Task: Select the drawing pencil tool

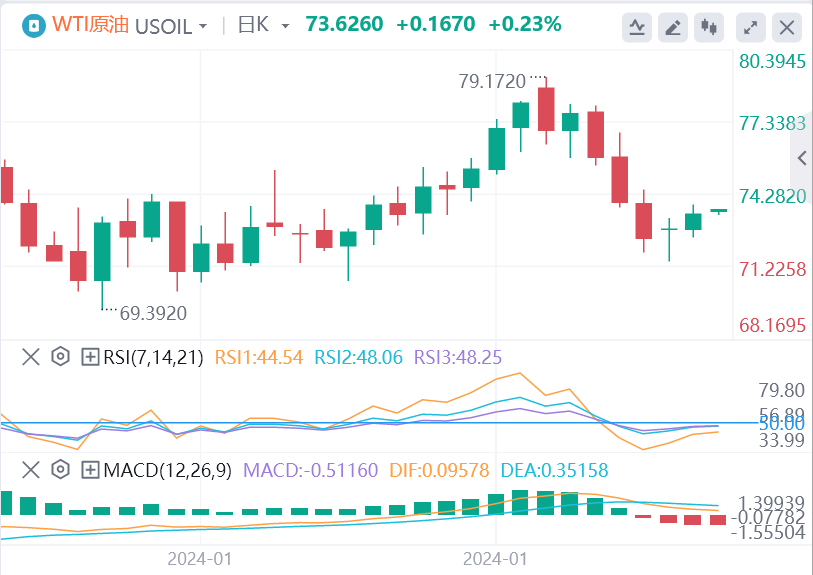Action: pos(673,27)
